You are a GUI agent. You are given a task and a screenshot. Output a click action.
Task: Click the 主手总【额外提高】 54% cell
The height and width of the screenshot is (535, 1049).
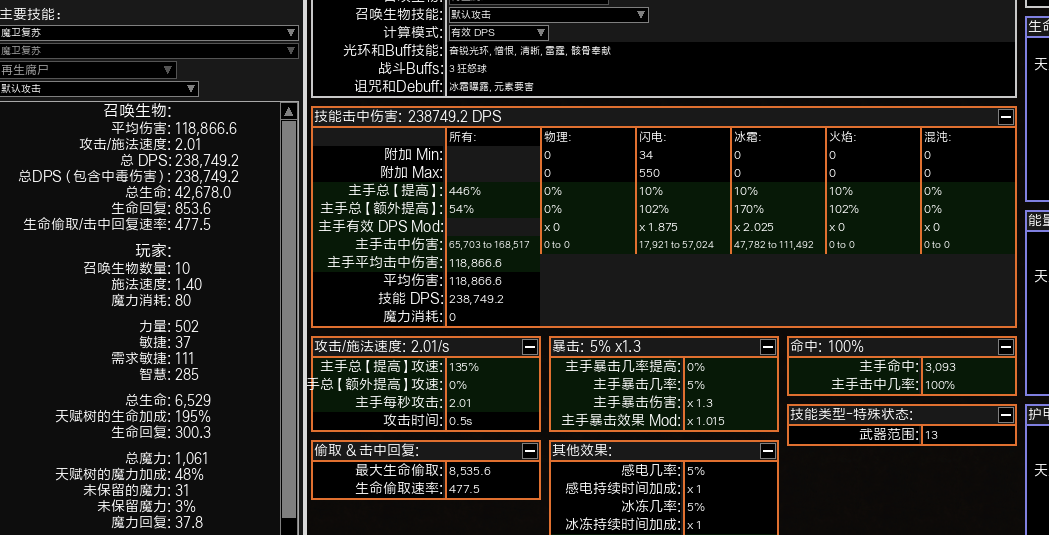click(x=493, y=209)
